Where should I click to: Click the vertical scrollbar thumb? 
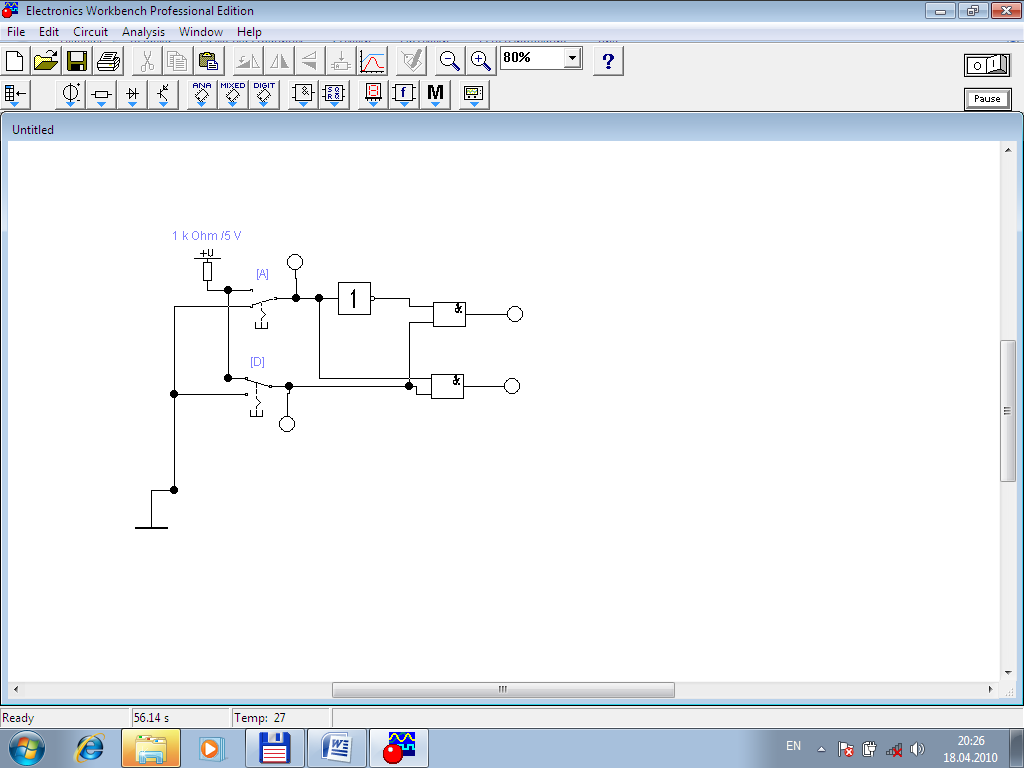pyautogui.click(x=1007, y=411)
